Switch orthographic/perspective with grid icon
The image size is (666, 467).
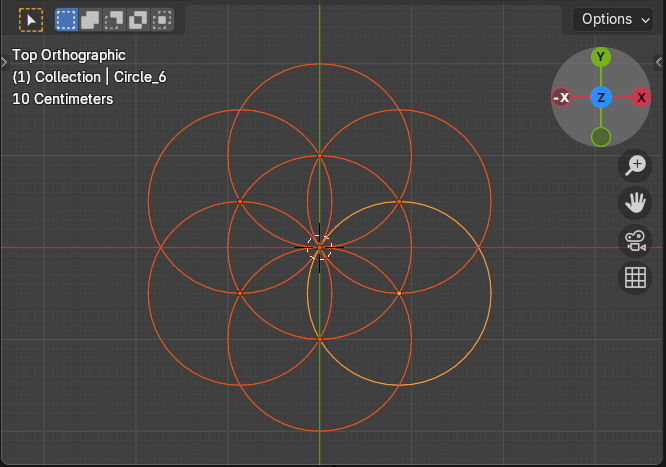click(635, 278)
